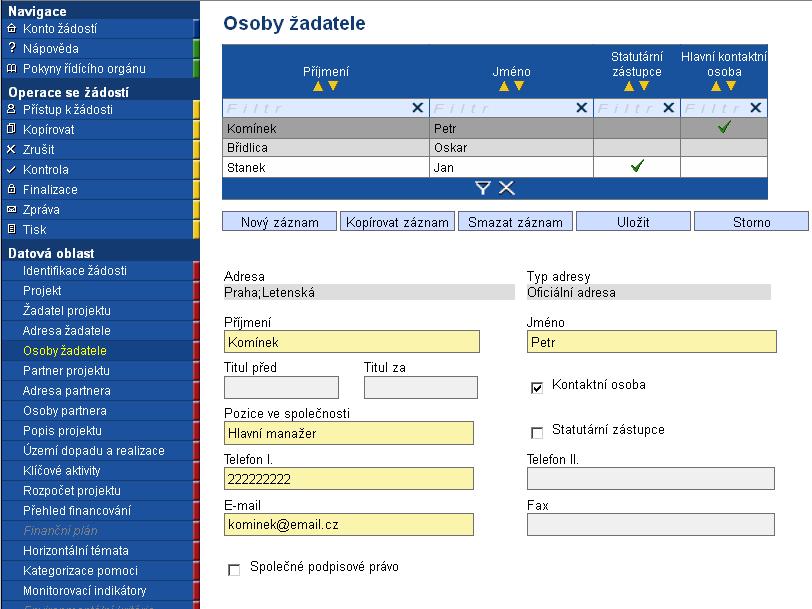The width and height of the screenshot is (812, 609).
Task: Click the envelope icon beside Zpráva
Action: [x=11, y=209]
